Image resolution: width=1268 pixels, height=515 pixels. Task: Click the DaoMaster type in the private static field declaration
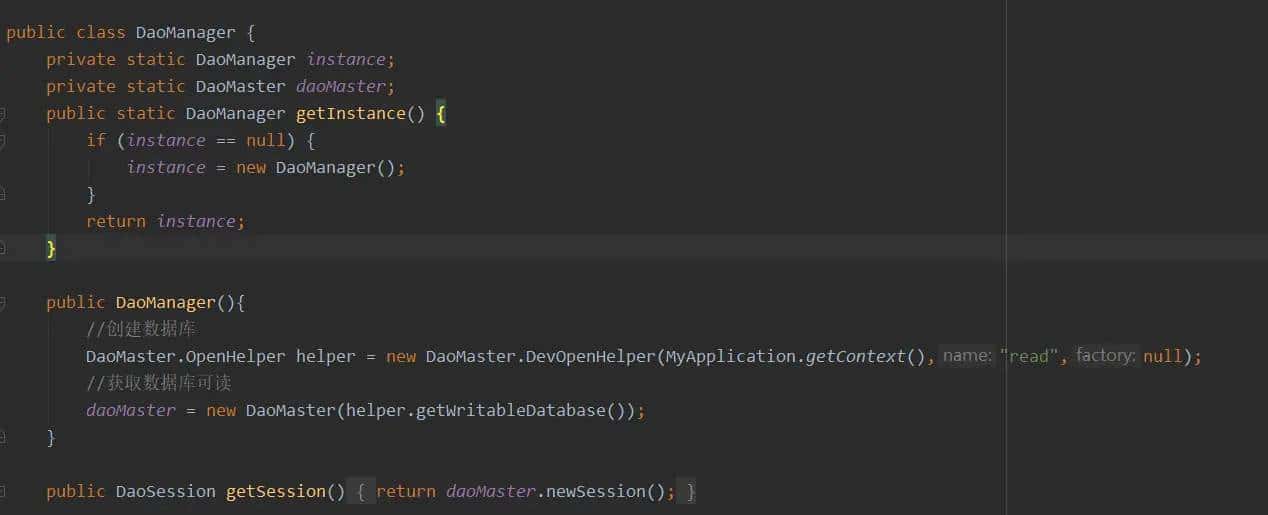pyautogui.click(x=240, y=86)
